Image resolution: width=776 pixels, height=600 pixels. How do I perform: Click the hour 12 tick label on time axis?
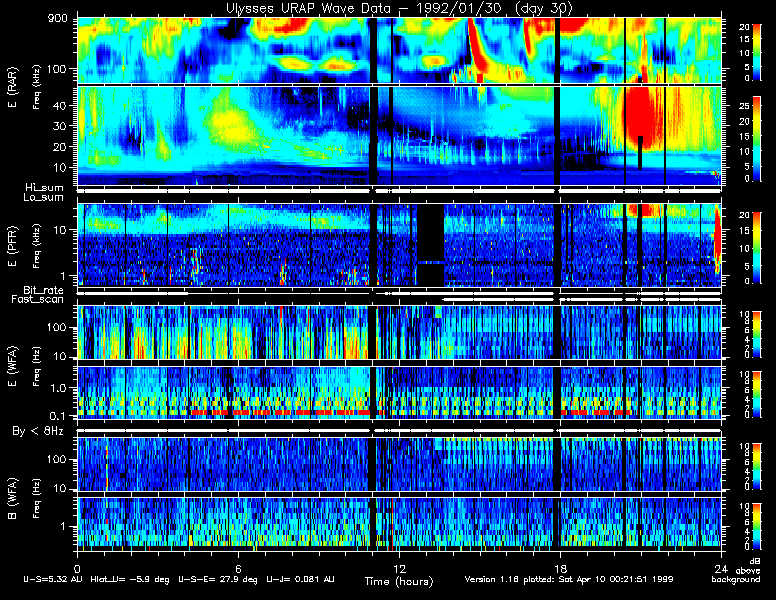[x=399, y=568]
